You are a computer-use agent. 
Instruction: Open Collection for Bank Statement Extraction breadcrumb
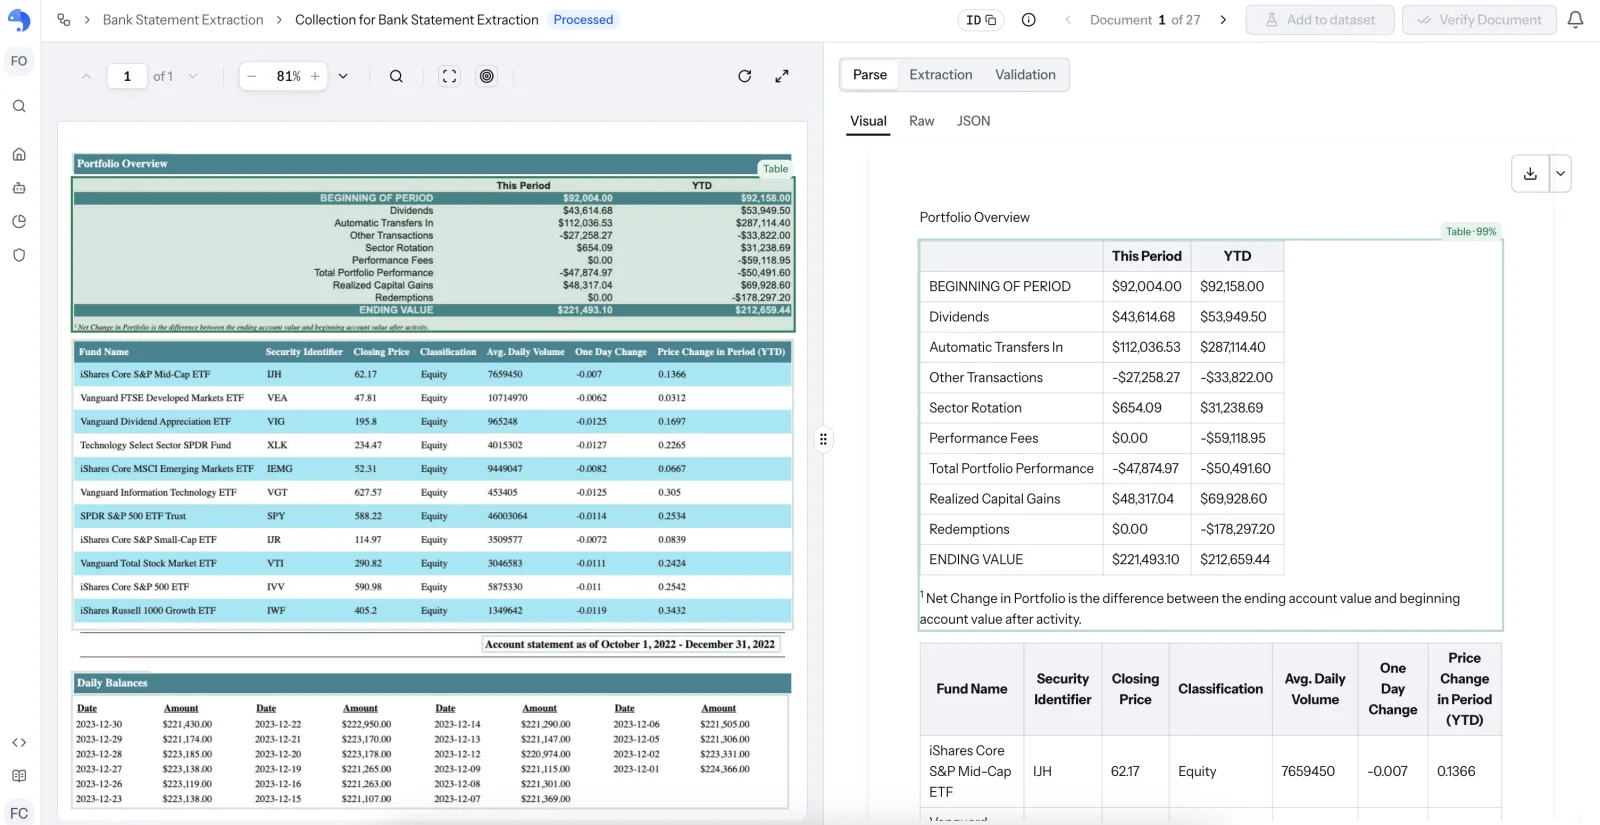pos(417,20)
